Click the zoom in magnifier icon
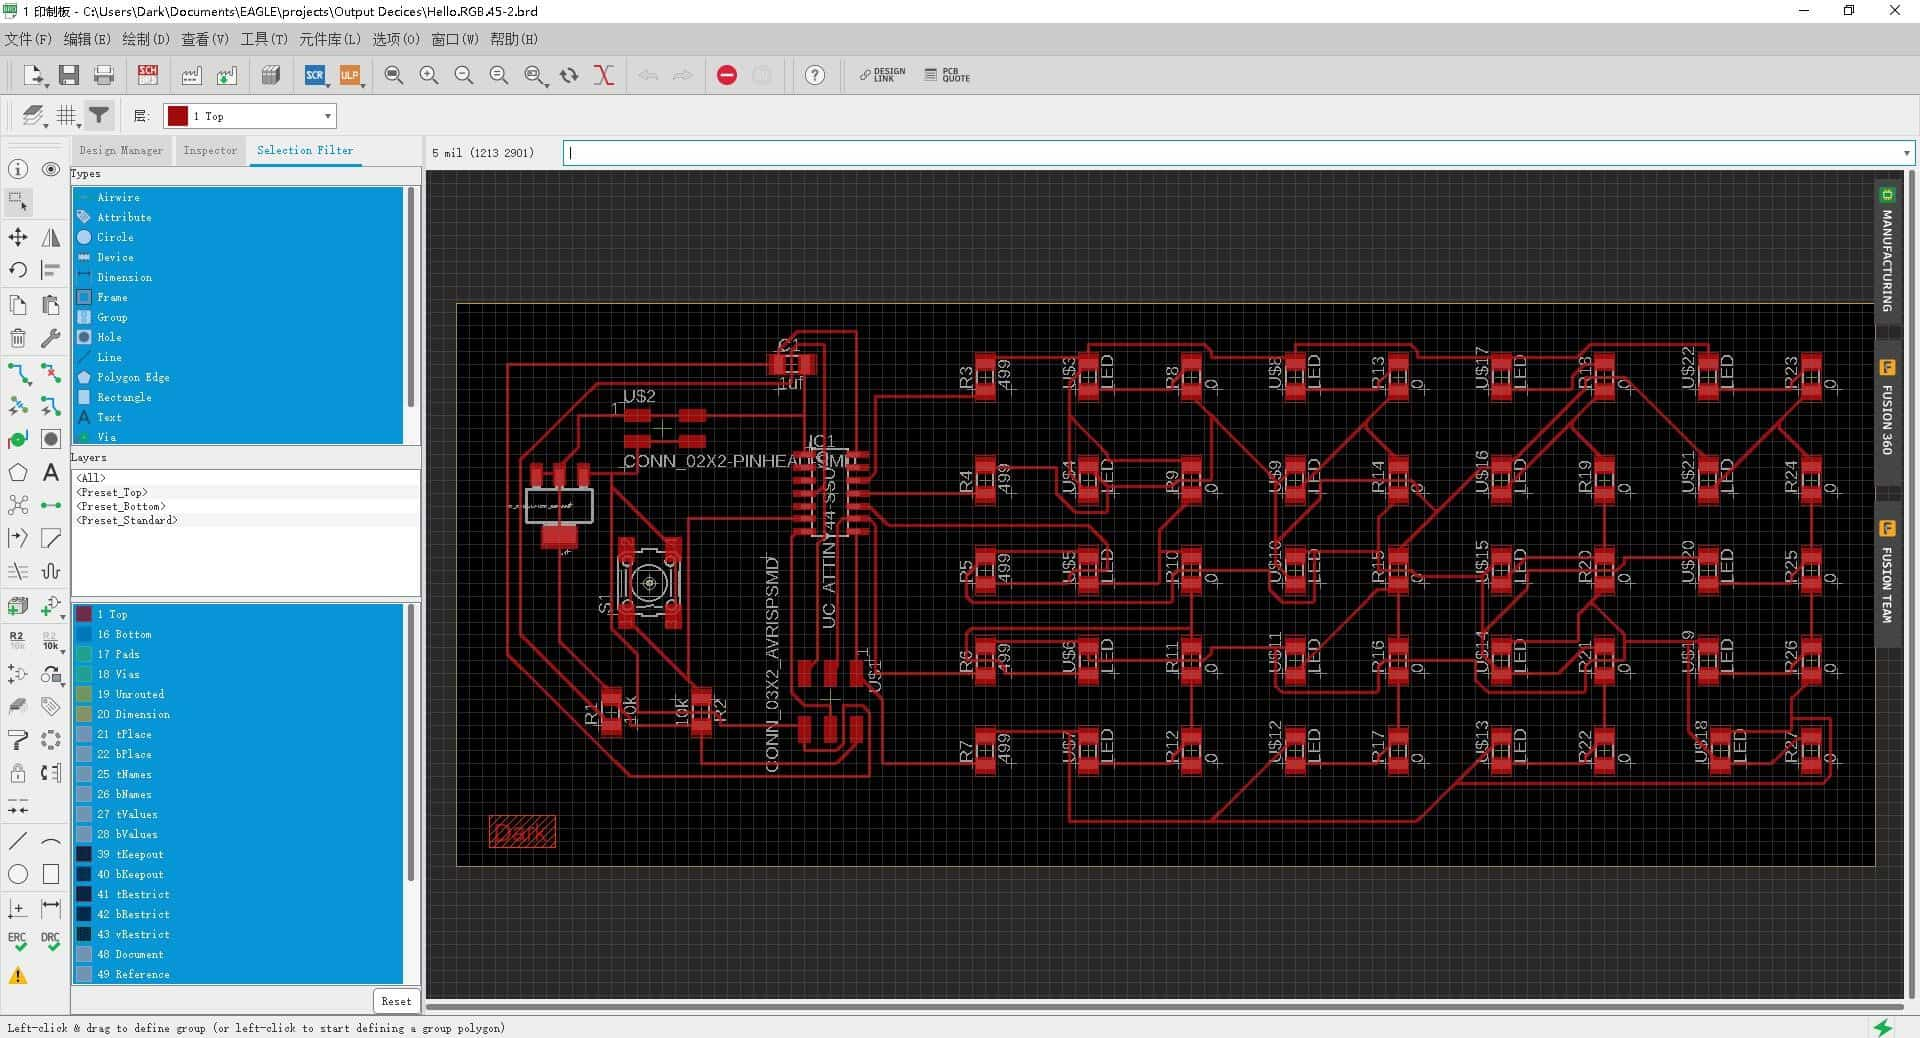Image resolution: width=1920 pixels, height=1038 pixels. click(x=429, y=75)
